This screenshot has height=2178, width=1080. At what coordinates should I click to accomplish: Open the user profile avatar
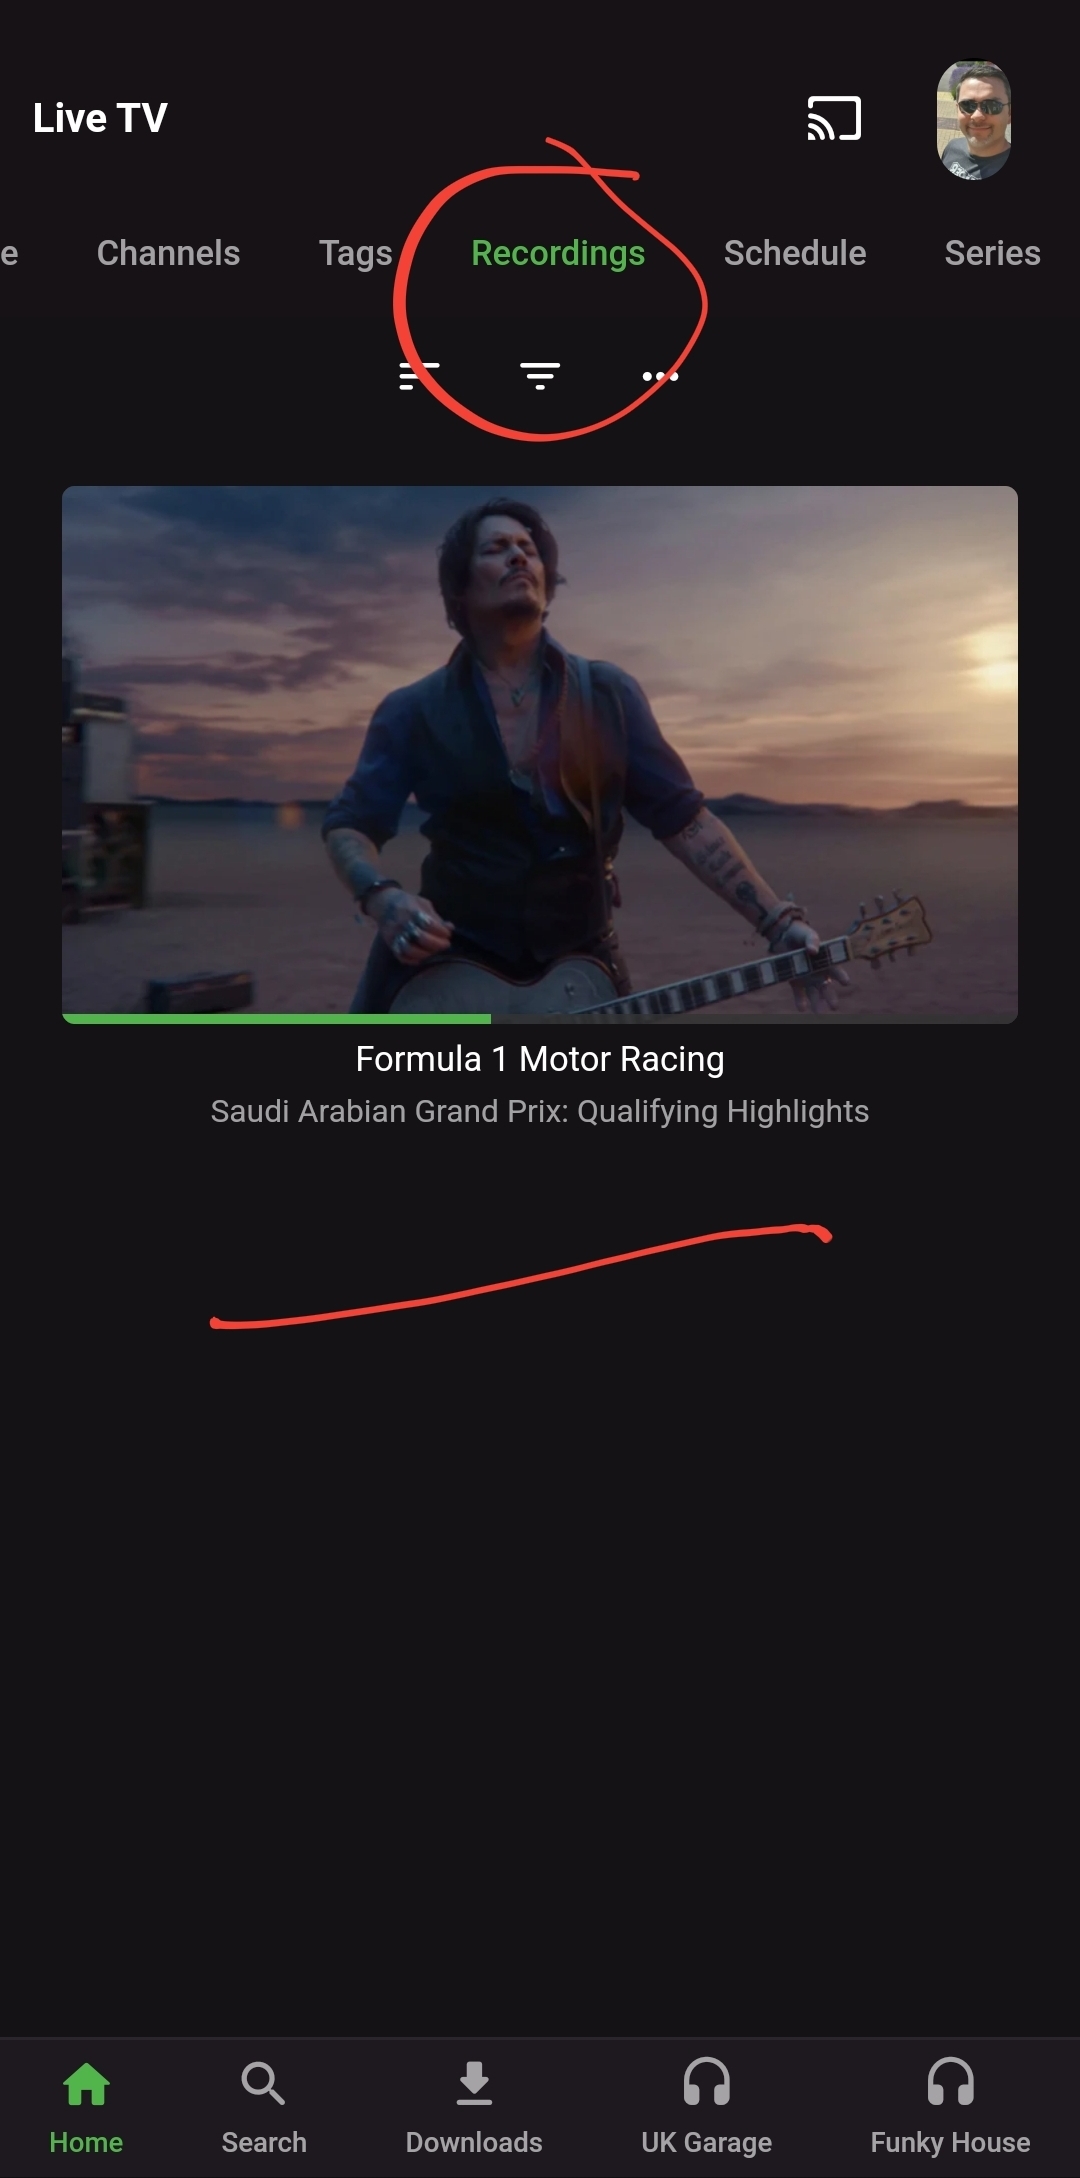click(974, 119)
